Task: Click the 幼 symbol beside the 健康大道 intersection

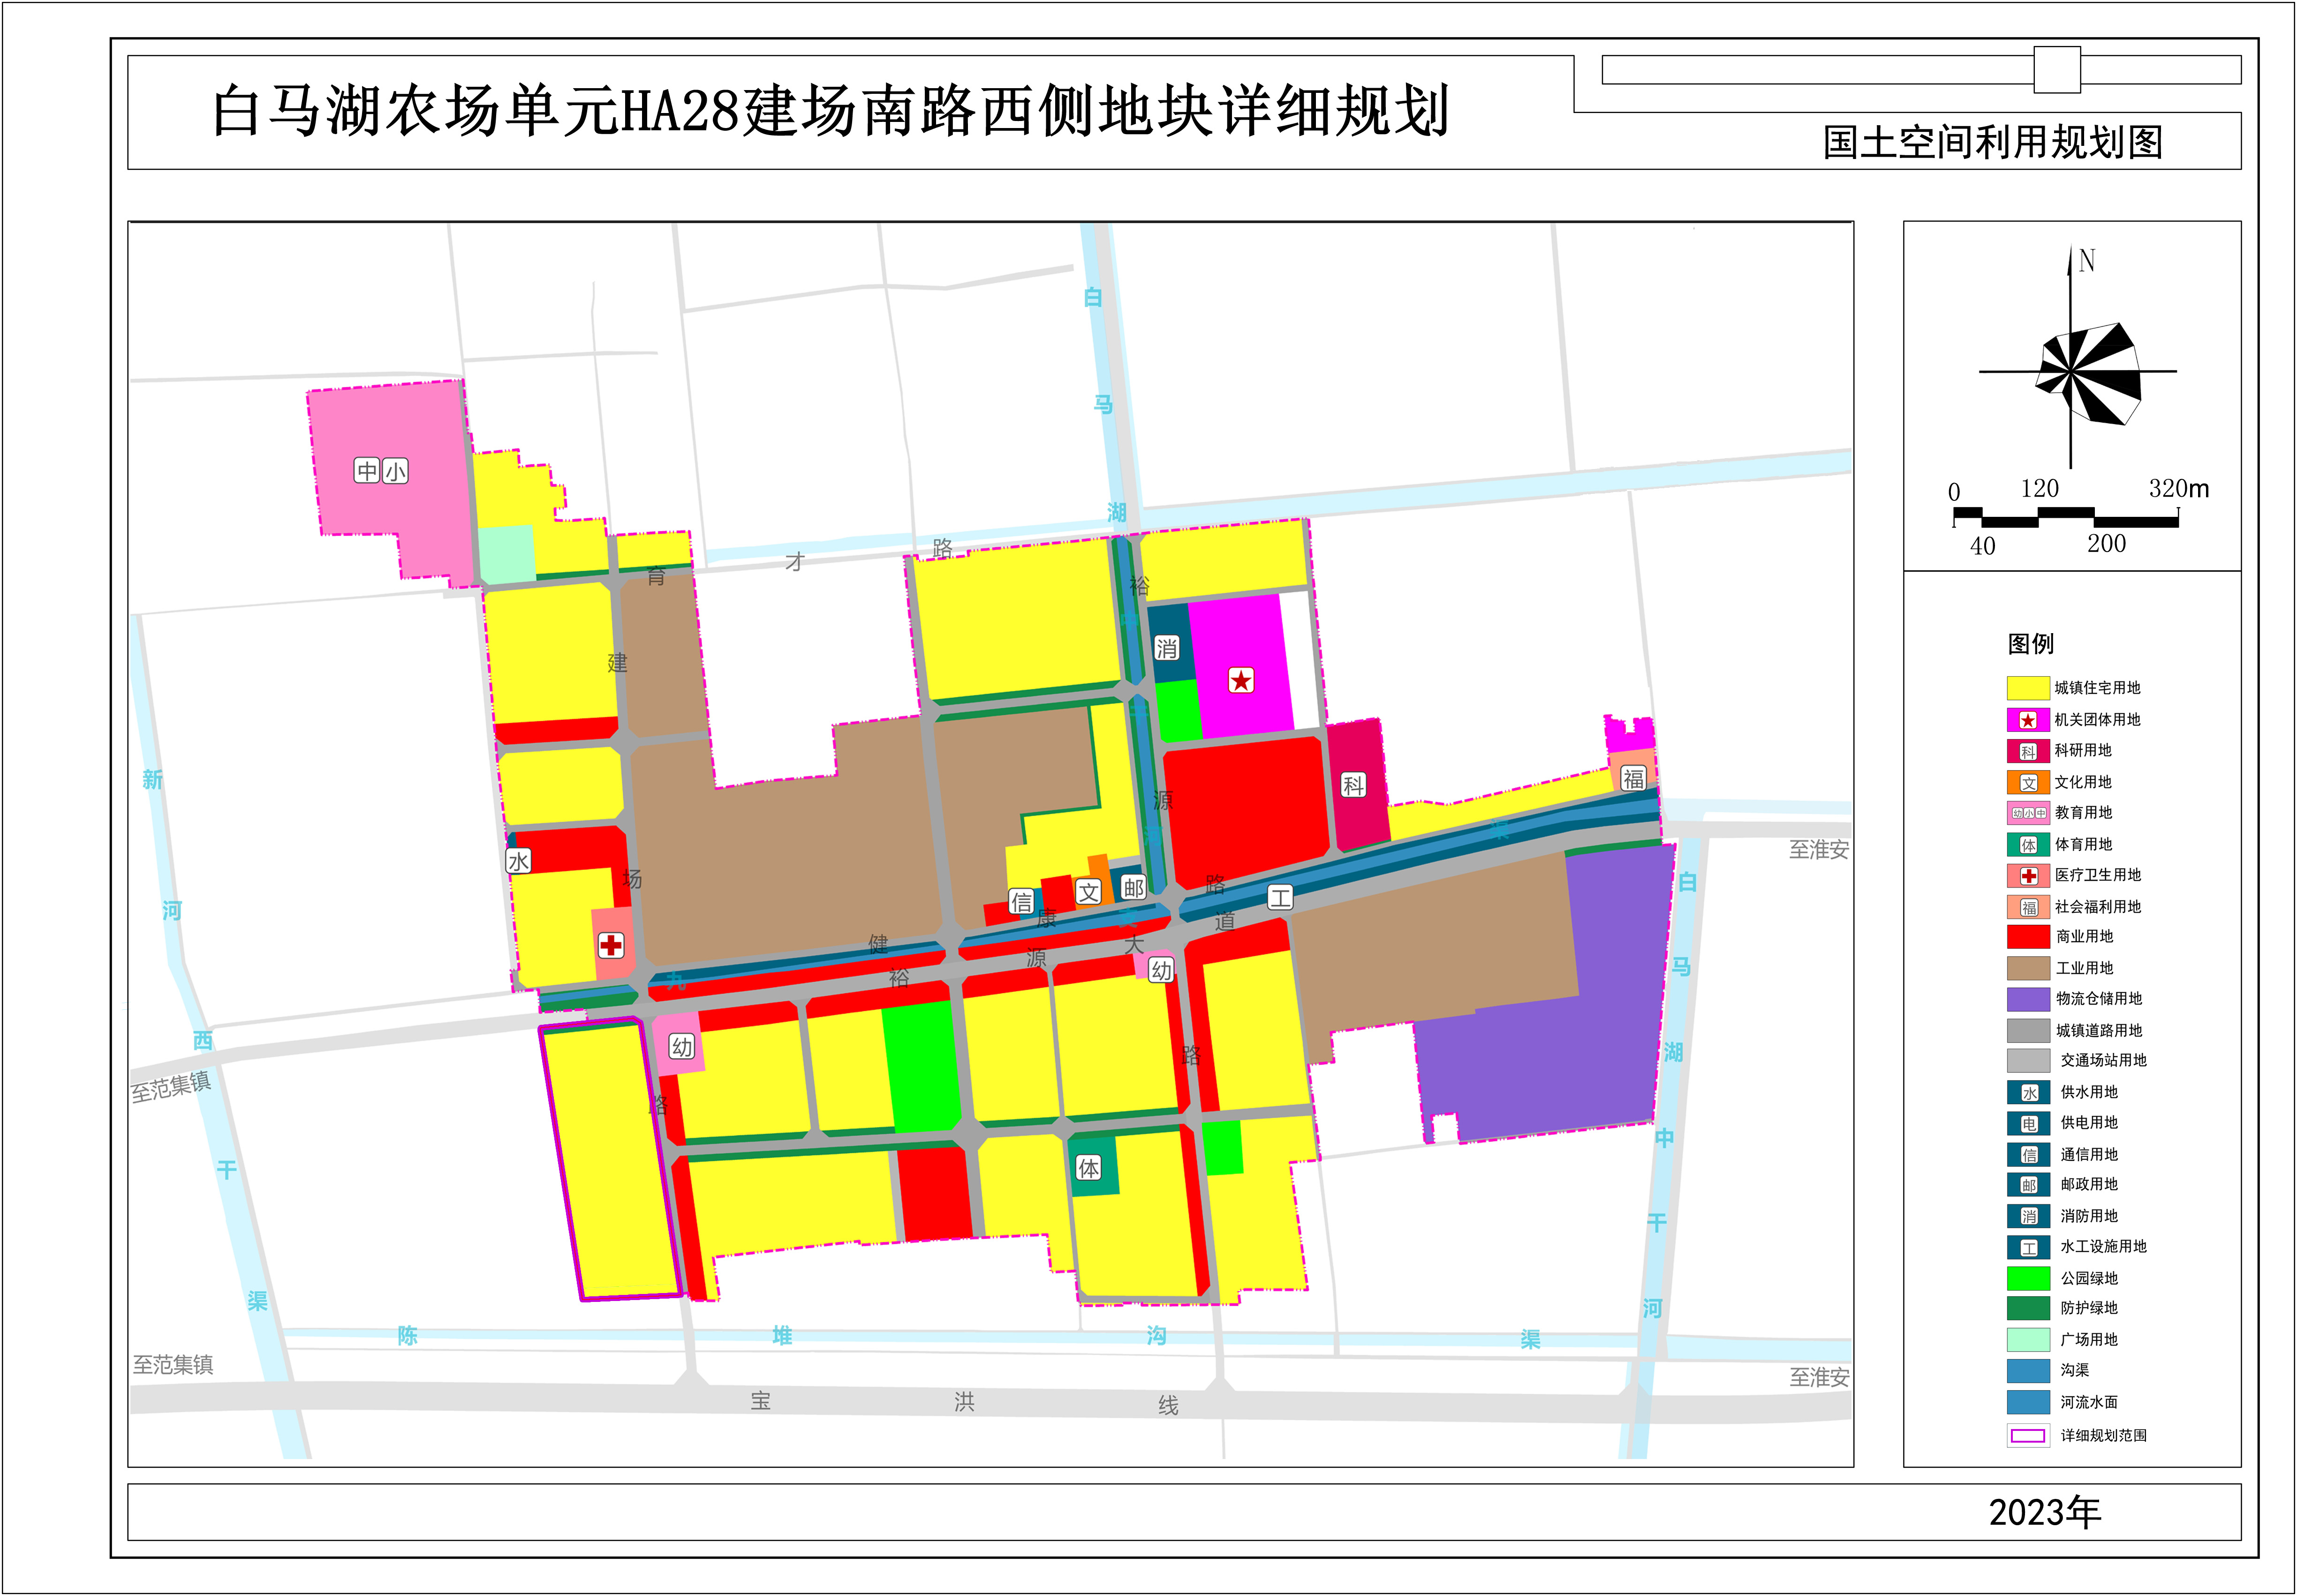Action: (x=1161, y=970)
